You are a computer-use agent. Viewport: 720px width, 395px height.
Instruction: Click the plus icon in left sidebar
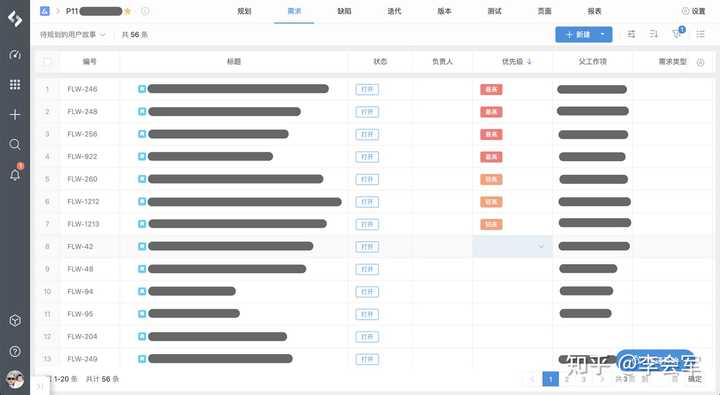point(15,114)
